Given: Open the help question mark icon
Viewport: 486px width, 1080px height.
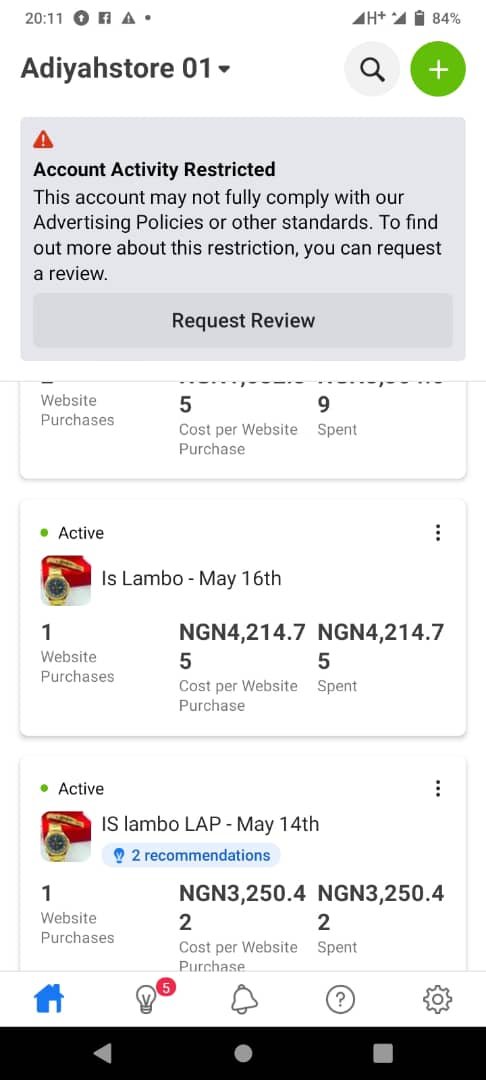Looking at the screenshot, I should click(340, 999).
